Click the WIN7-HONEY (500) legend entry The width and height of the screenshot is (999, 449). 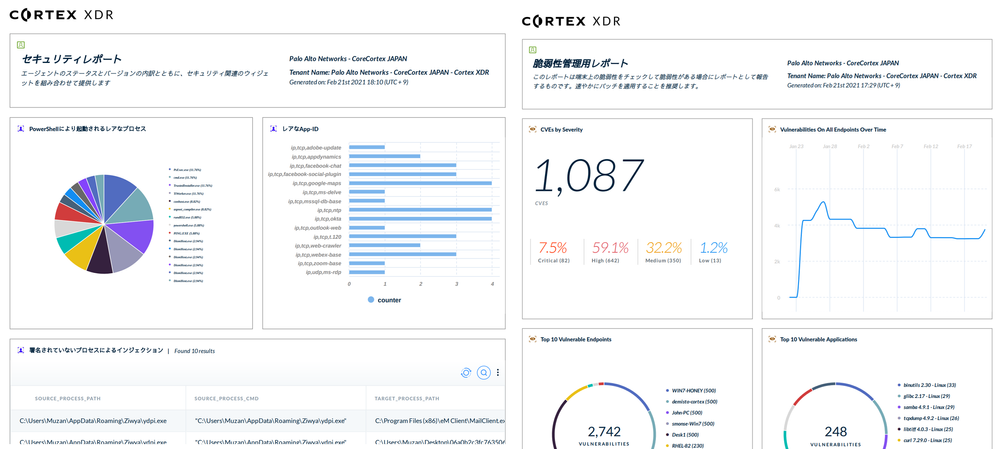point(691,390)
